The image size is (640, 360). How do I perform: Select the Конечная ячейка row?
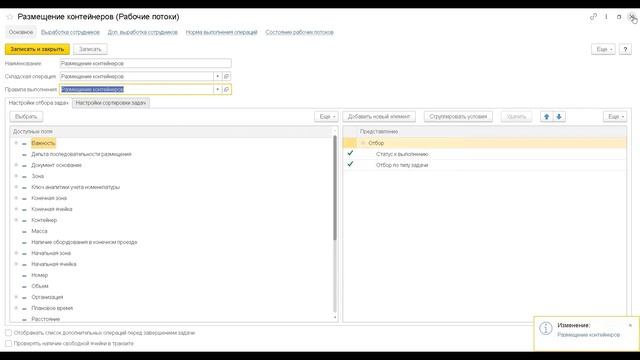click(x=171, y=209)
